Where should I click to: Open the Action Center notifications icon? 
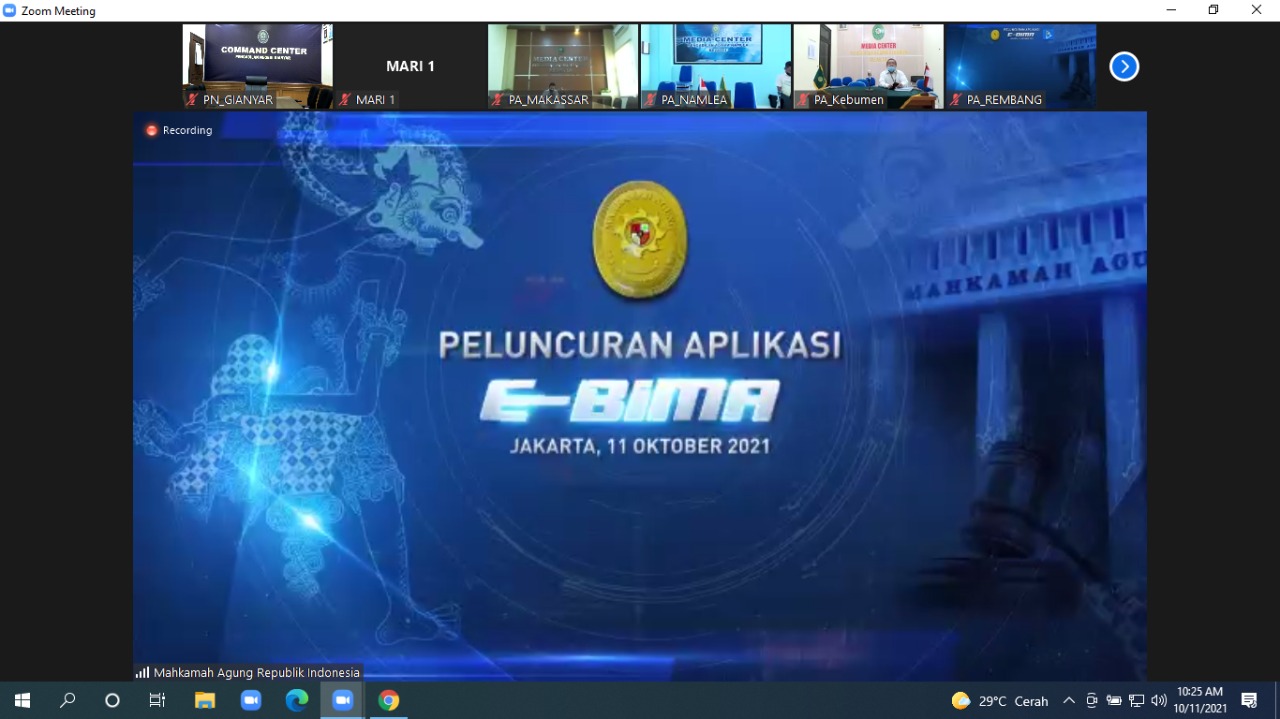tap(1249, 701)
